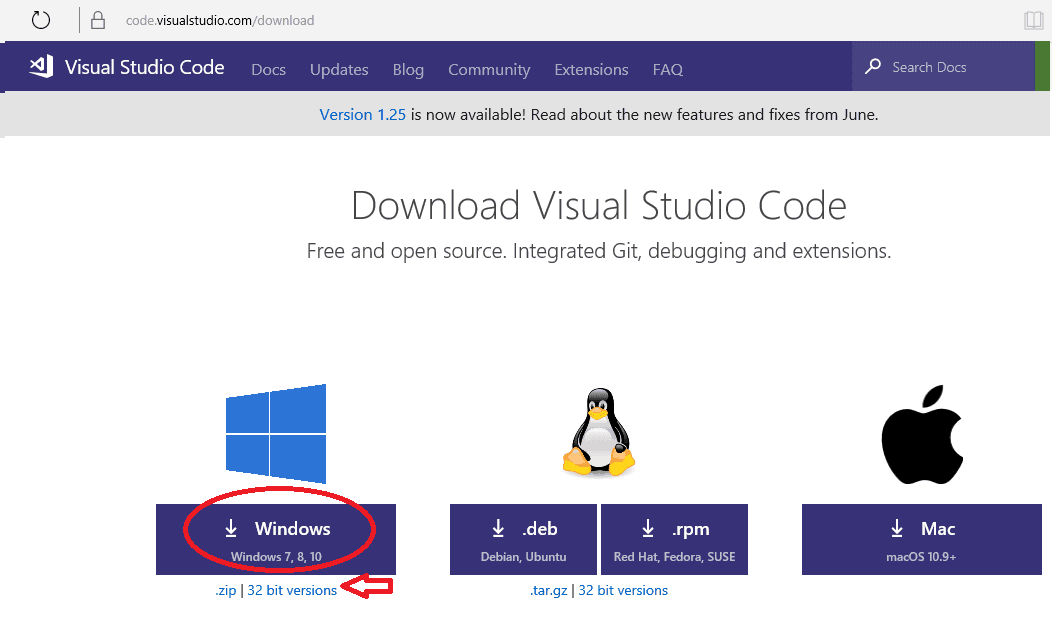The height and width of the screenshot is (620, 1052).
Task: Click the blue Windows logo image
Action: point(276,433)
